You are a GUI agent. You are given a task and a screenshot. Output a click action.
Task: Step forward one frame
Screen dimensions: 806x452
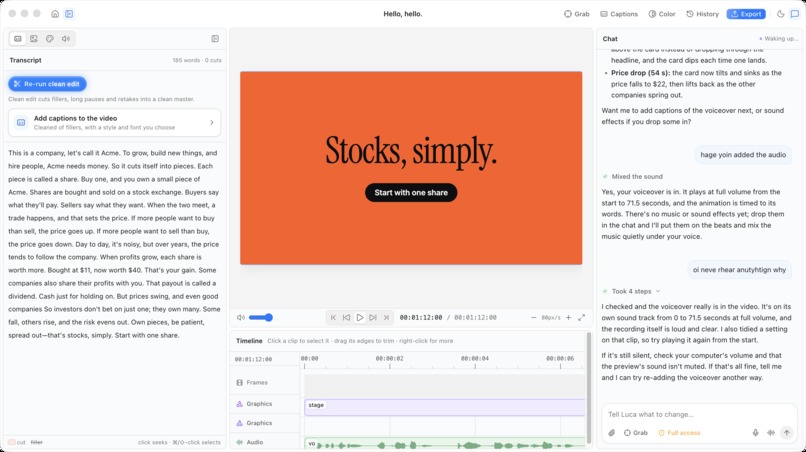click(x=373, y=317)
